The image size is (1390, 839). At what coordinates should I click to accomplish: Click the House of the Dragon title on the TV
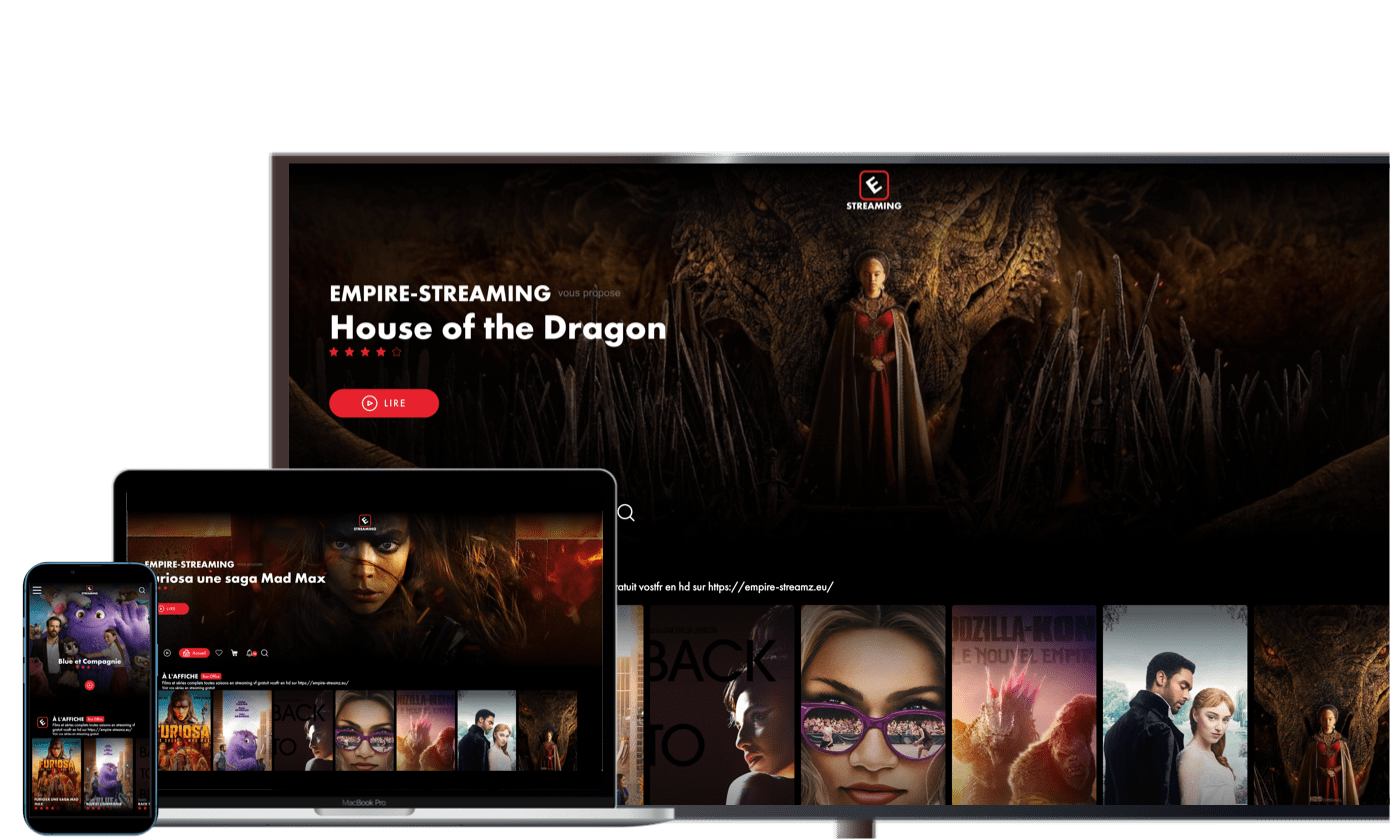pyautogui.click(x=498, y=328)
